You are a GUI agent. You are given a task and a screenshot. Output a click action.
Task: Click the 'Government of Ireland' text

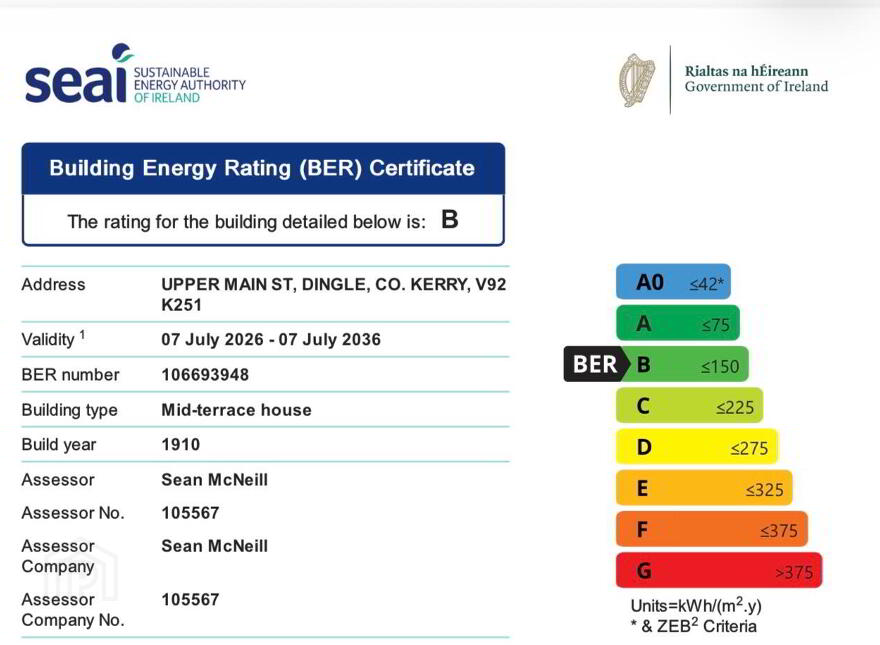[x=756, y=86]
